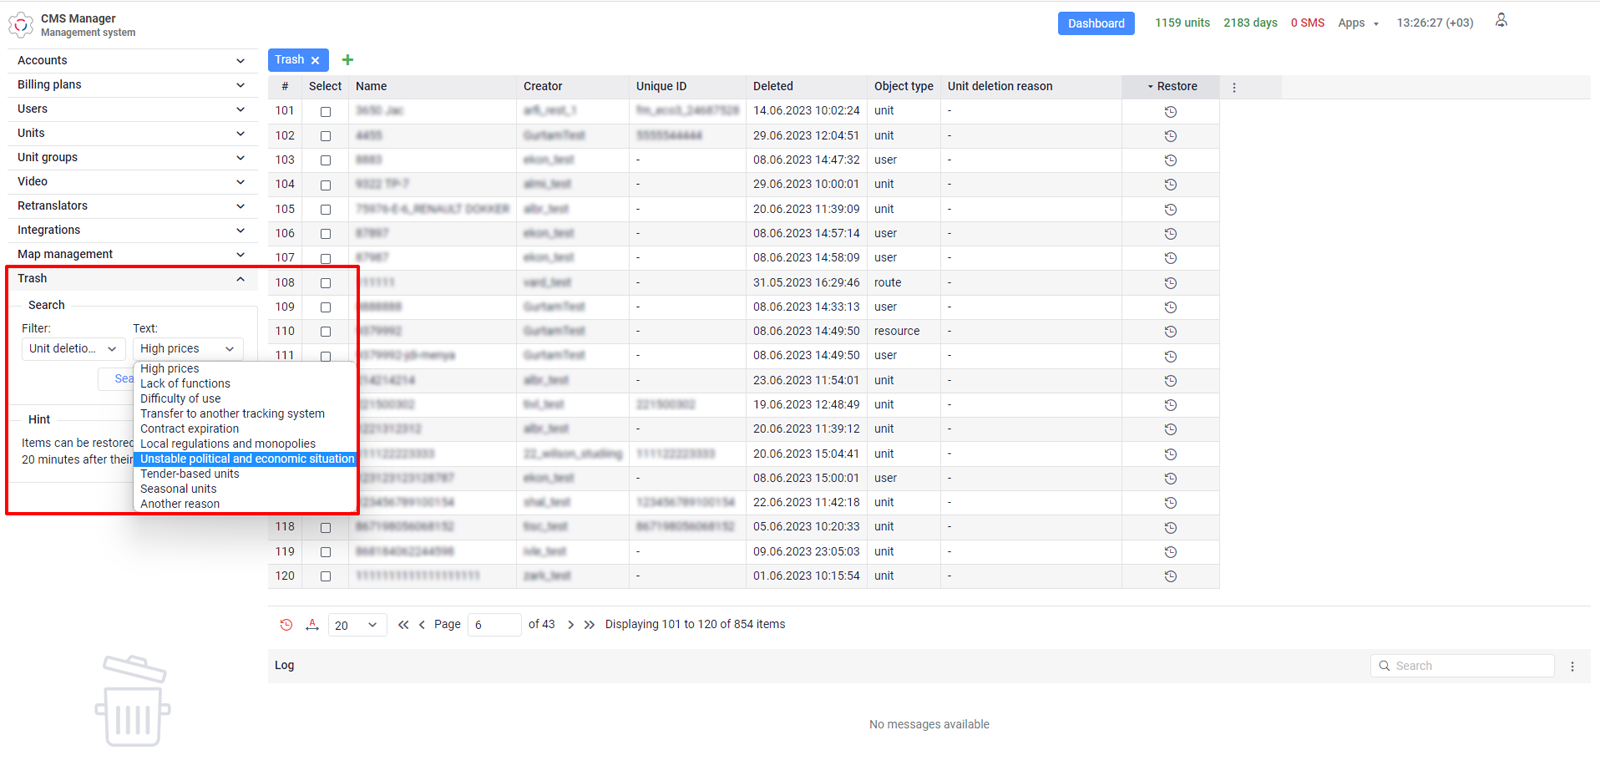Open the Apps dropdown menu
This screenshot has width=1600, height=776.
coord(1358,23)
